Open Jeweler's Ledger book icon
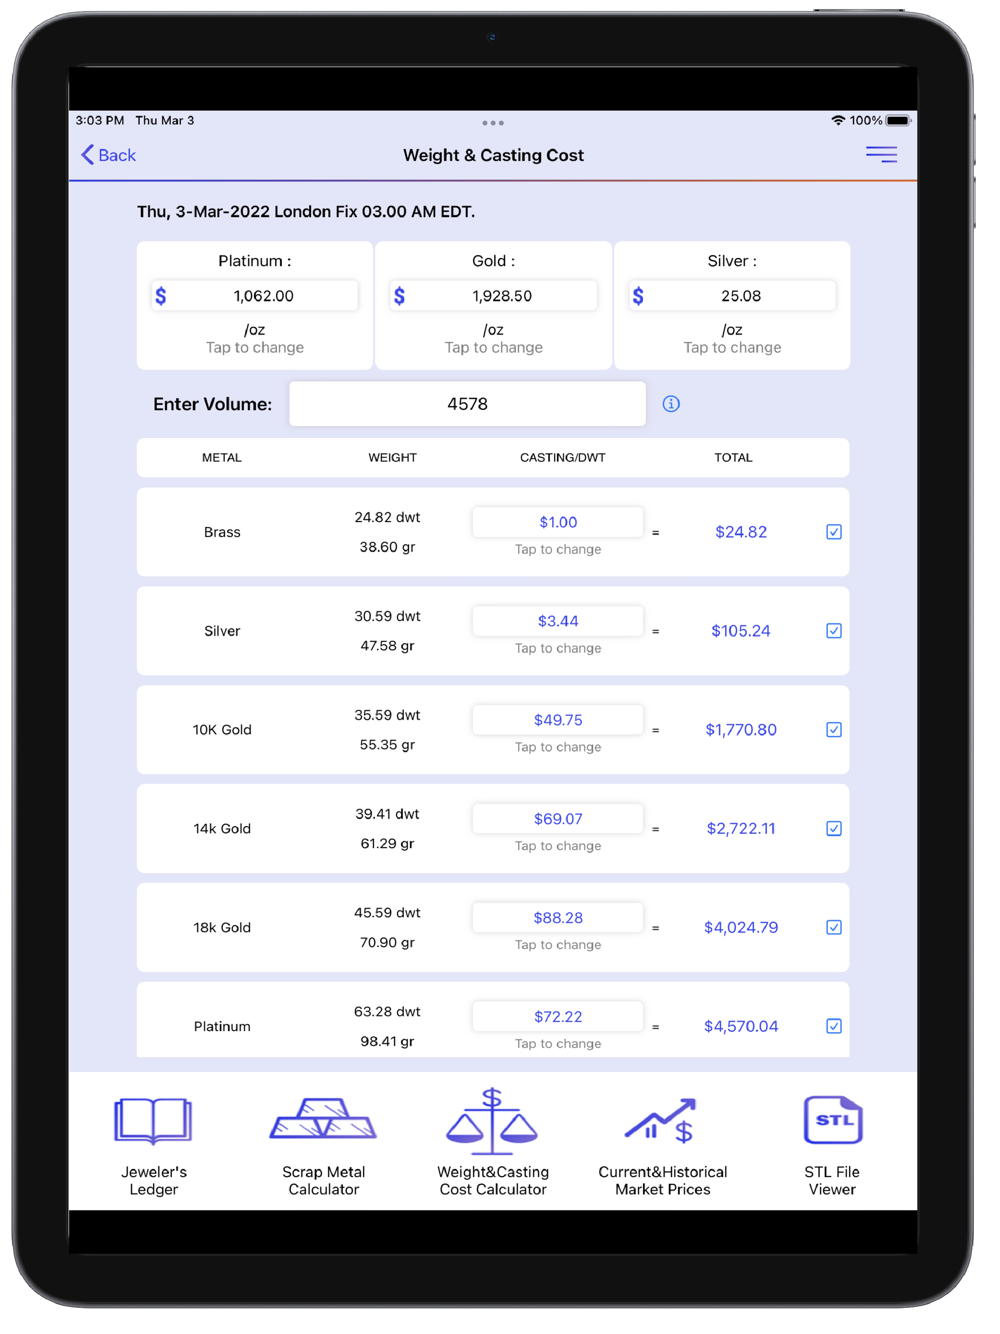The width and height of the screenshot is (1000, 1334). coord(153,1120)
